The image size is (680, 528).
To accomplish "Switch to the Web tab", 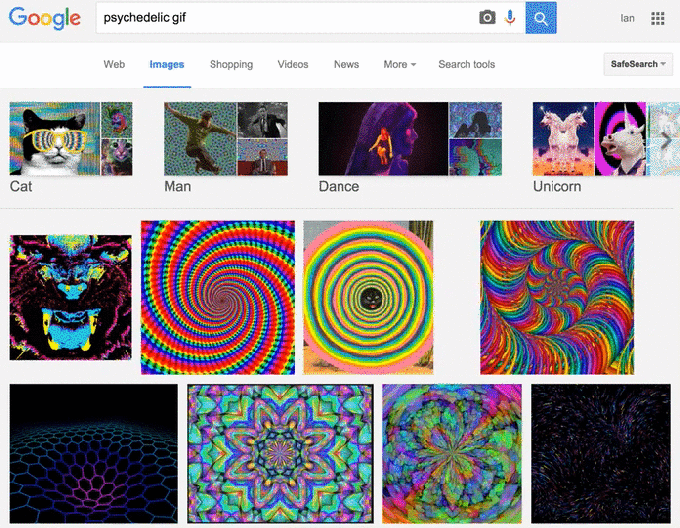I will coord(114,65).
